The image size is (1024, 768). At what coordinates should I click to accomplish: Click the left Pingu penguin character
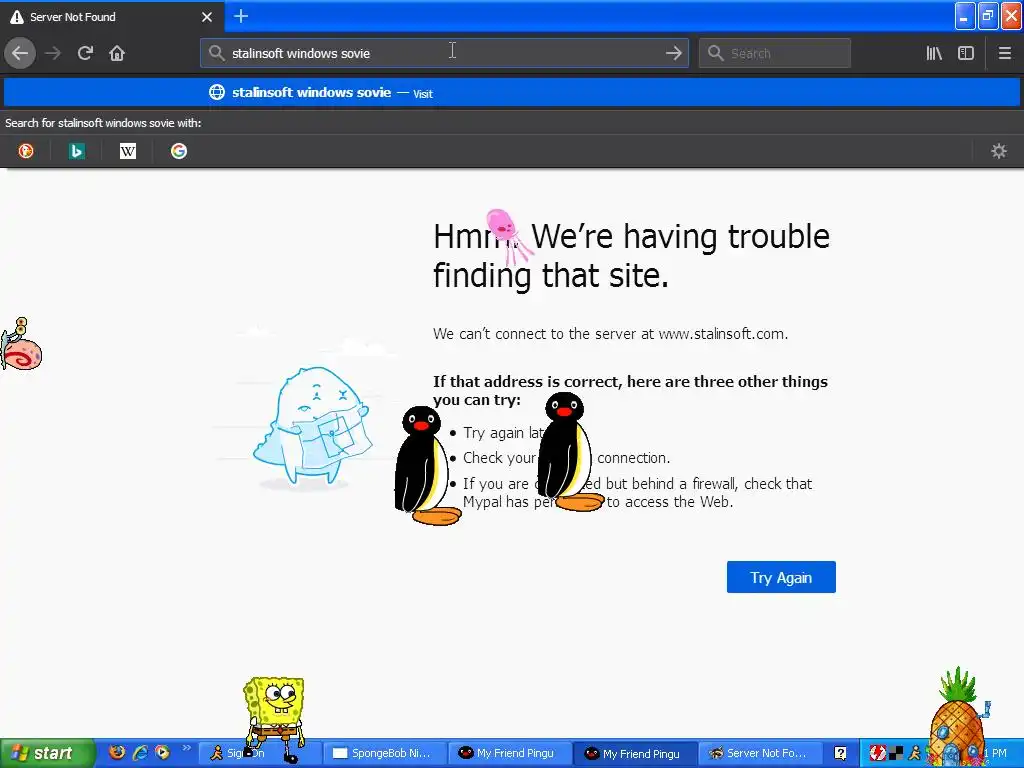pos(426,465)
